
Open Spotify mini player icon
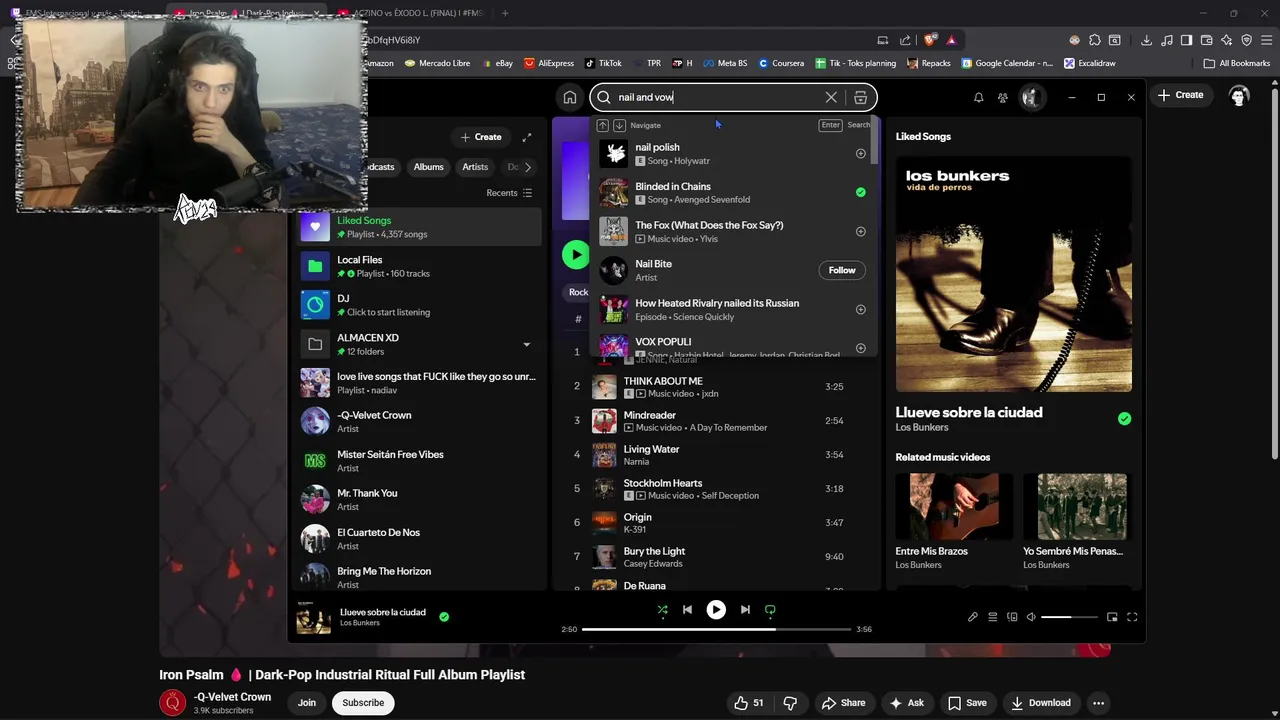(x=1112, y=617)
